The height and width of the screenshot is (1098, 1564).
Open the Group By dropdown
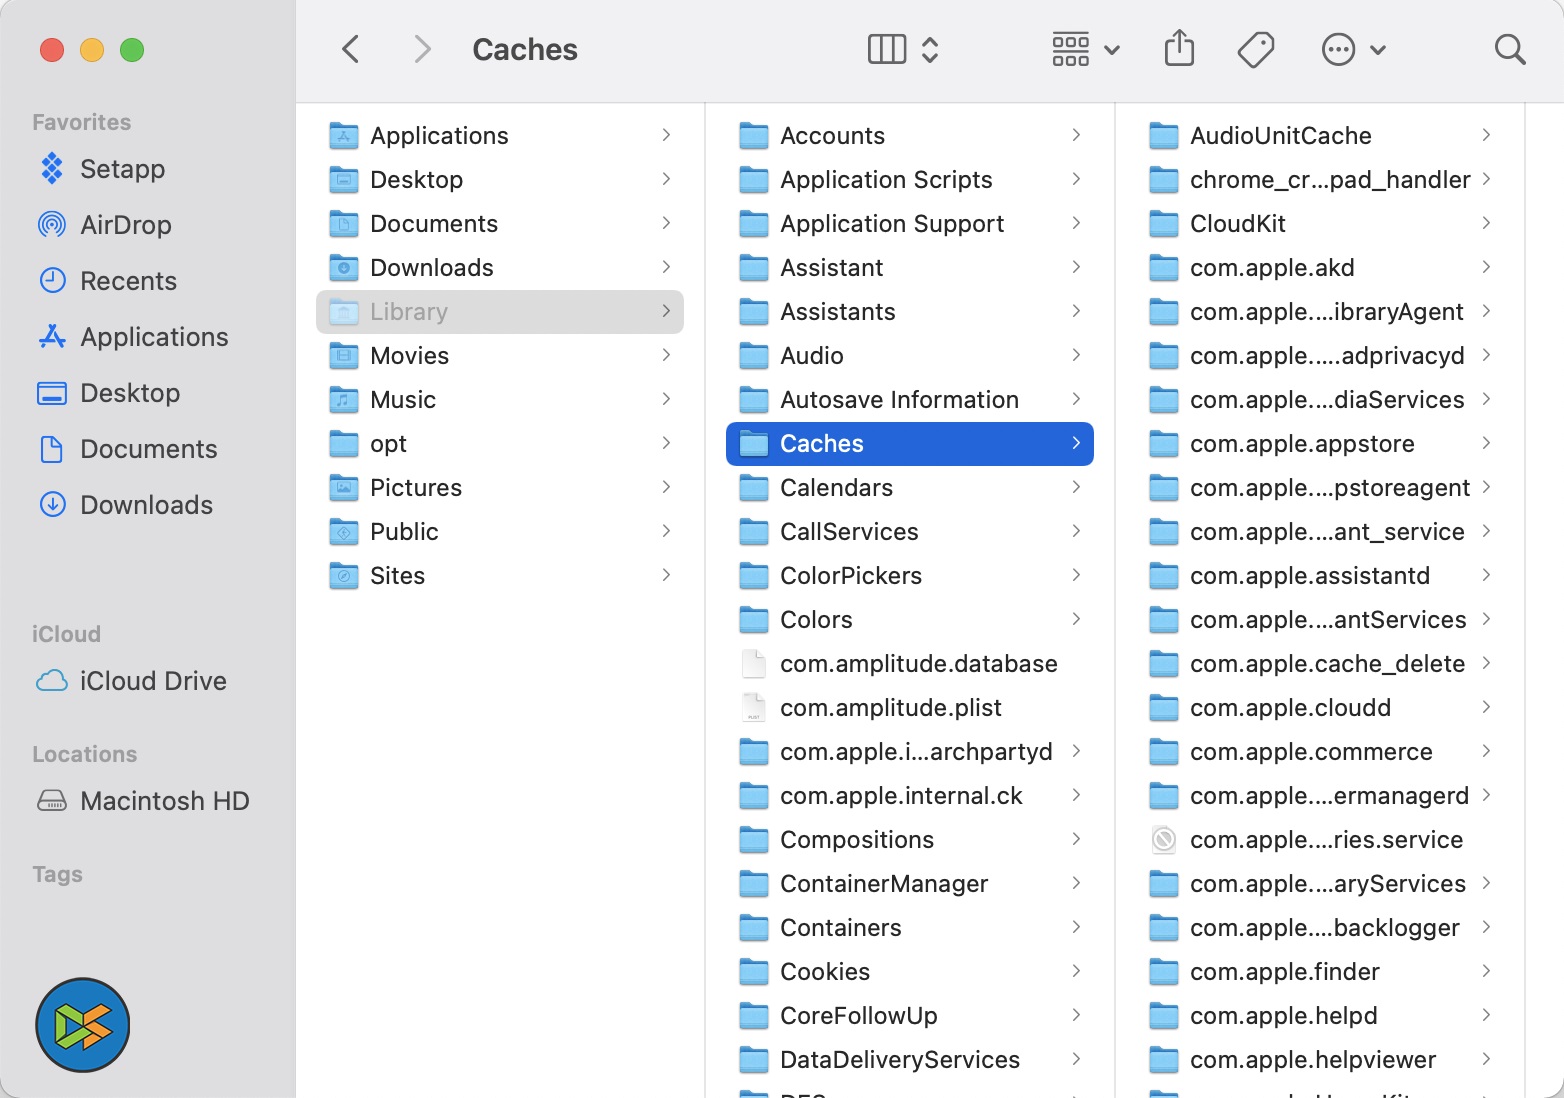pos(1085,49)
